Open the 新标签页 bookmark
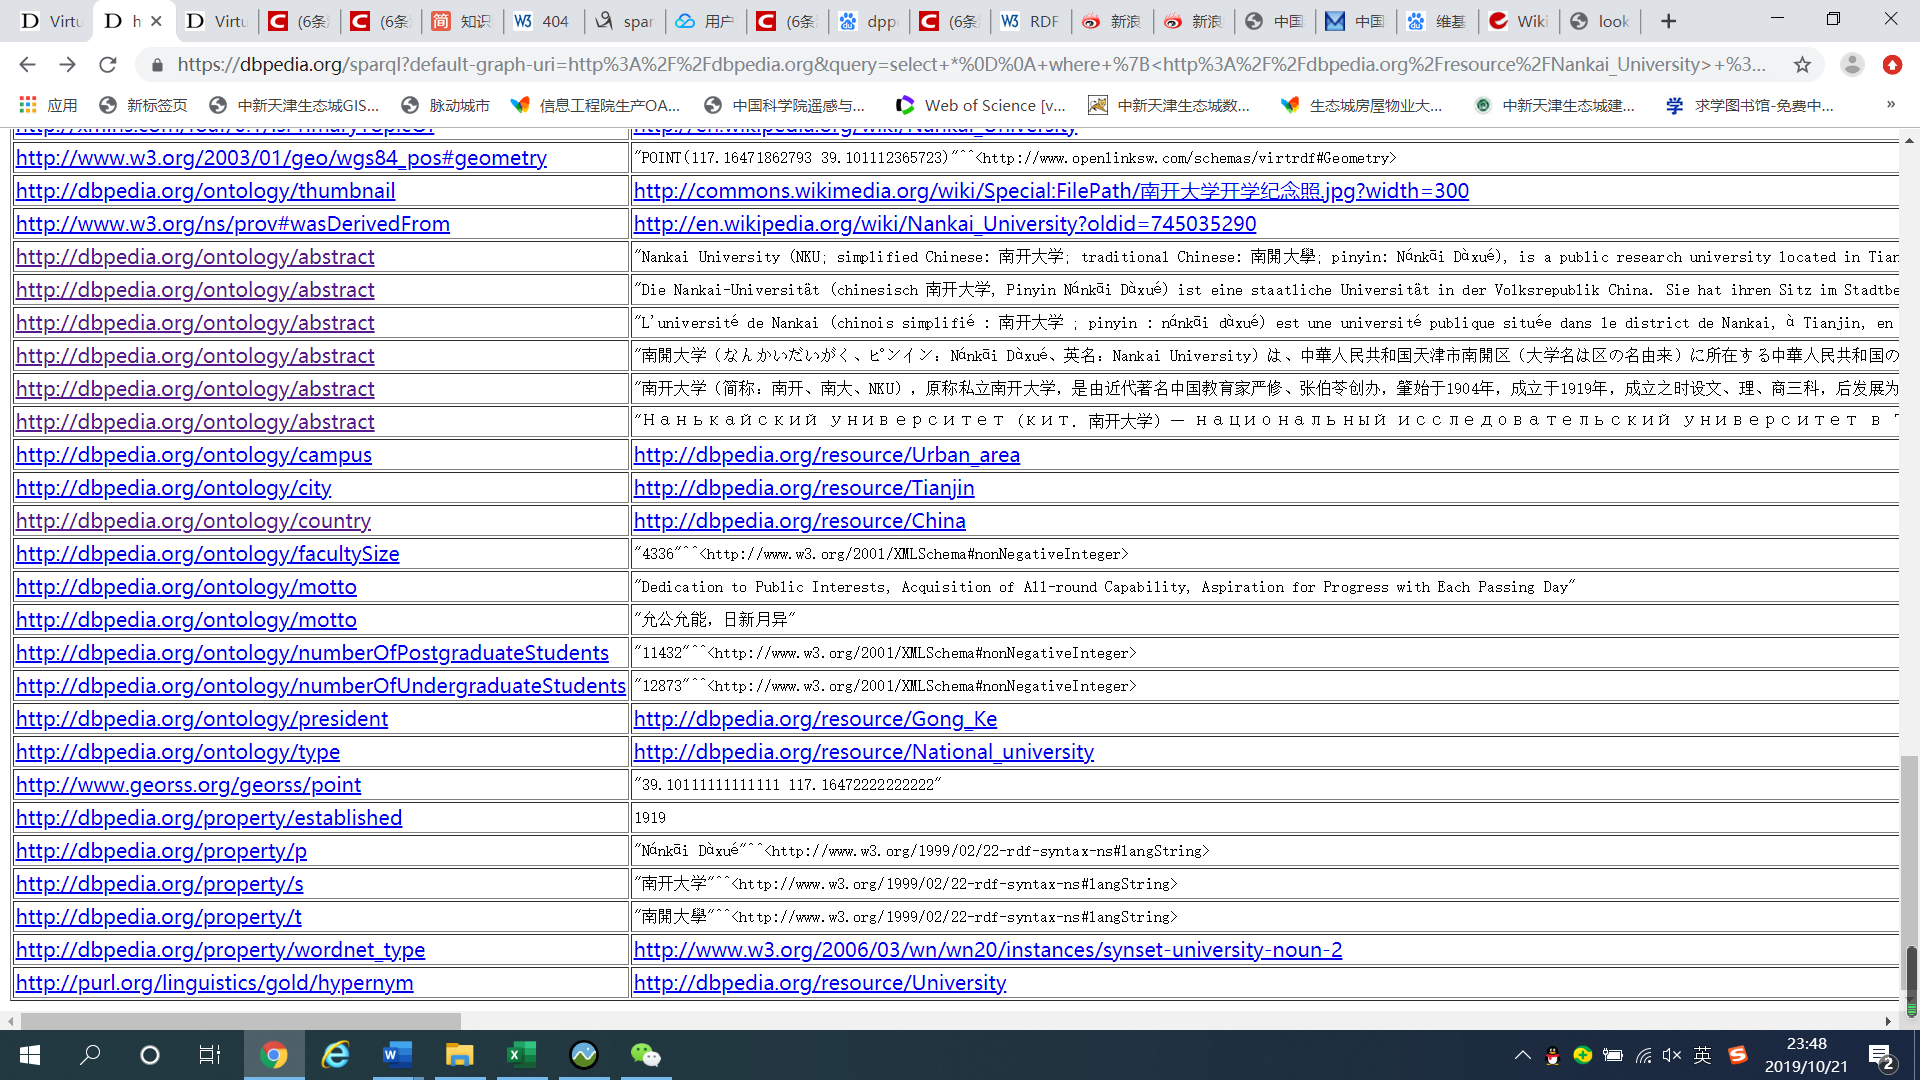The width and height of the screenshot is (1920, 1080). coord(143,105)
